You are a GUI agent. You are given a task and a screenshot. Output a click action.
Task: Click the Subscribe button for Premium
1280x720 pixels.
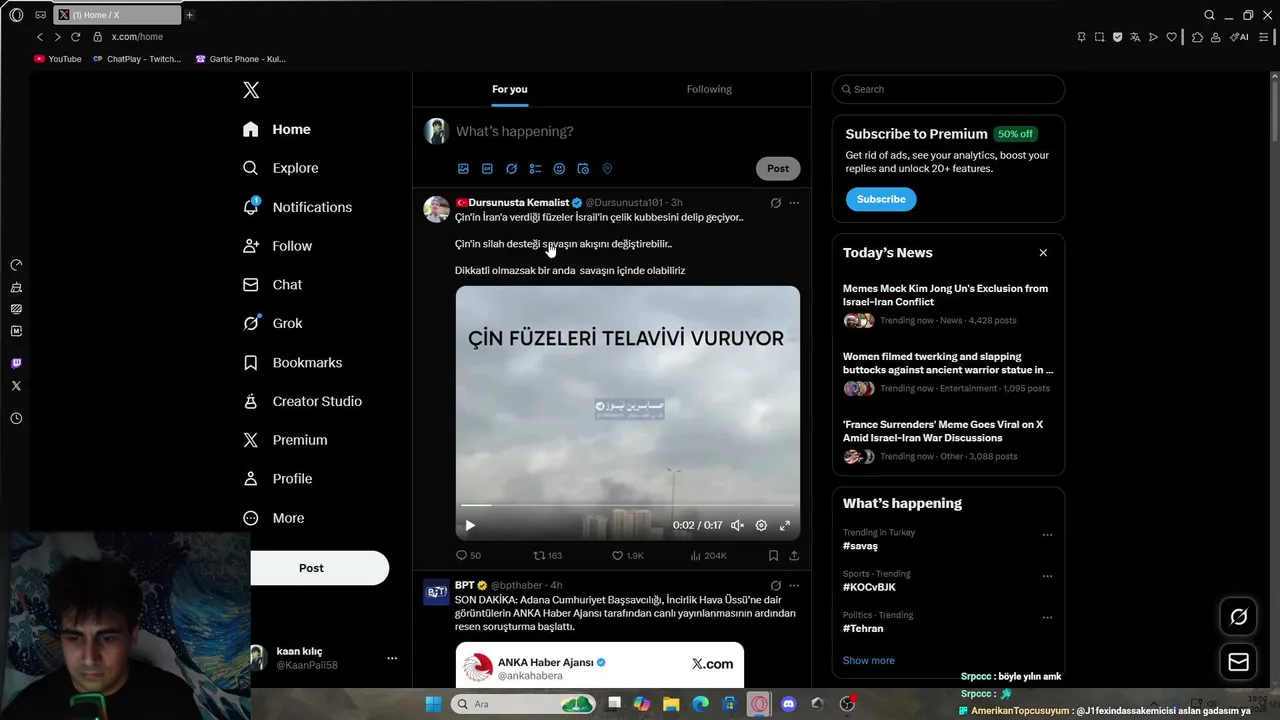[881, 199]
